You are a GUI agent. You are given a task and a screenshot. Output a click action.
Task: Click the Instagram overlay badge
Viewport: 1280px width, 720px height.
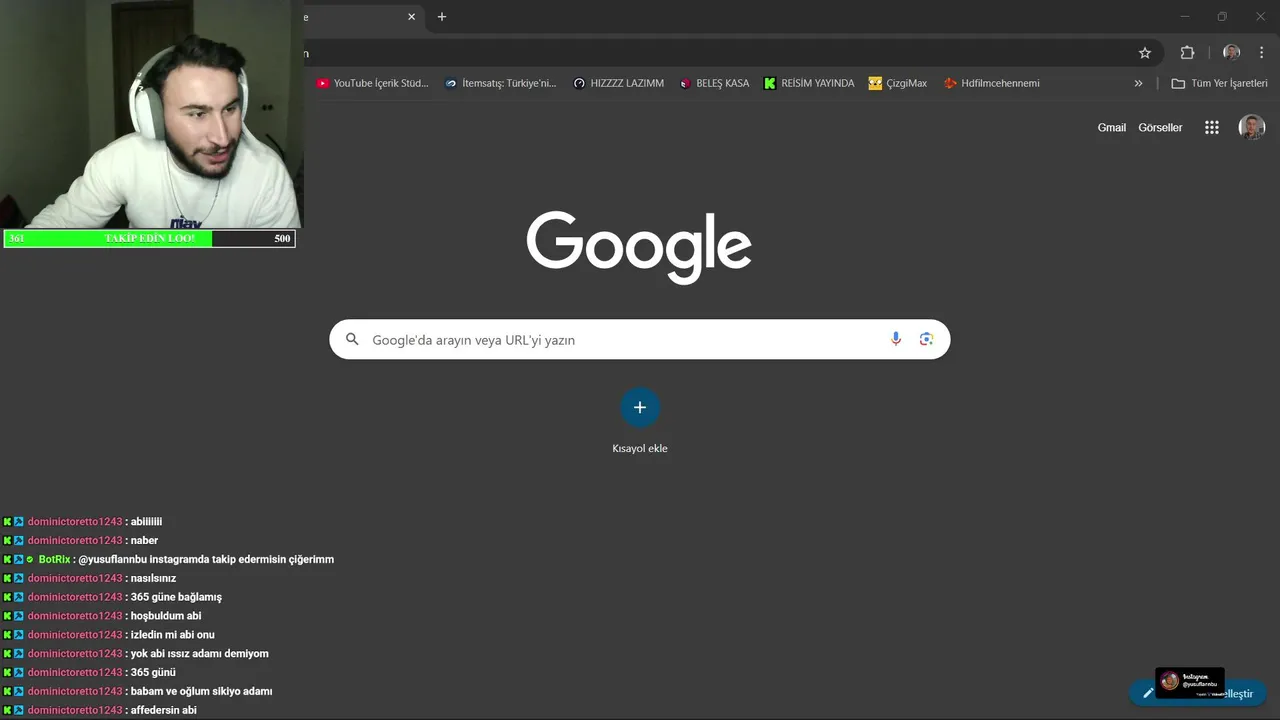(1190, 683)
